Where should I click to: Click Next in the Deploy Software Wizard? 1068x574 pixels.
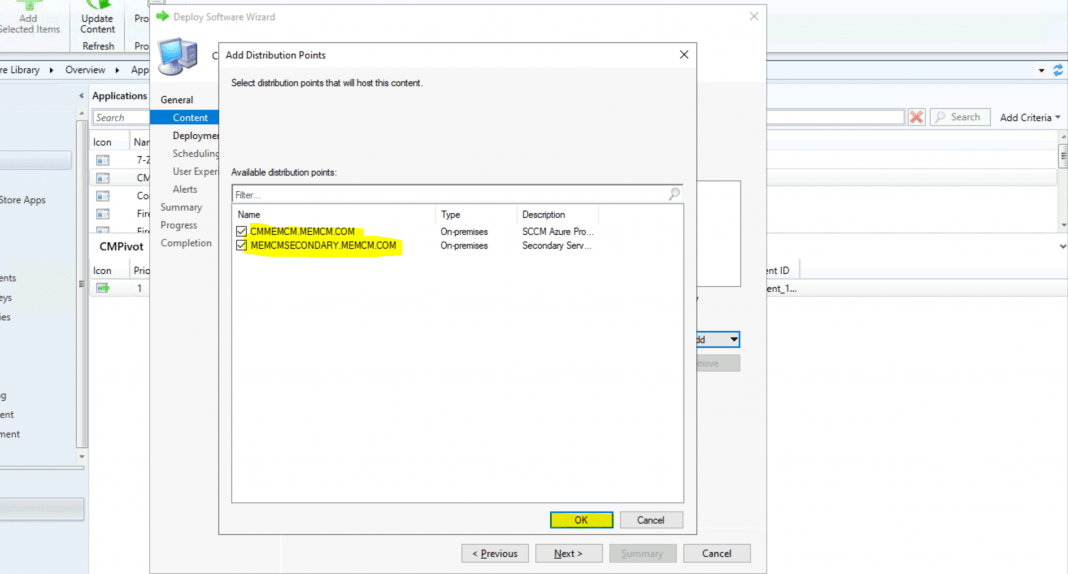coord(568,553)
